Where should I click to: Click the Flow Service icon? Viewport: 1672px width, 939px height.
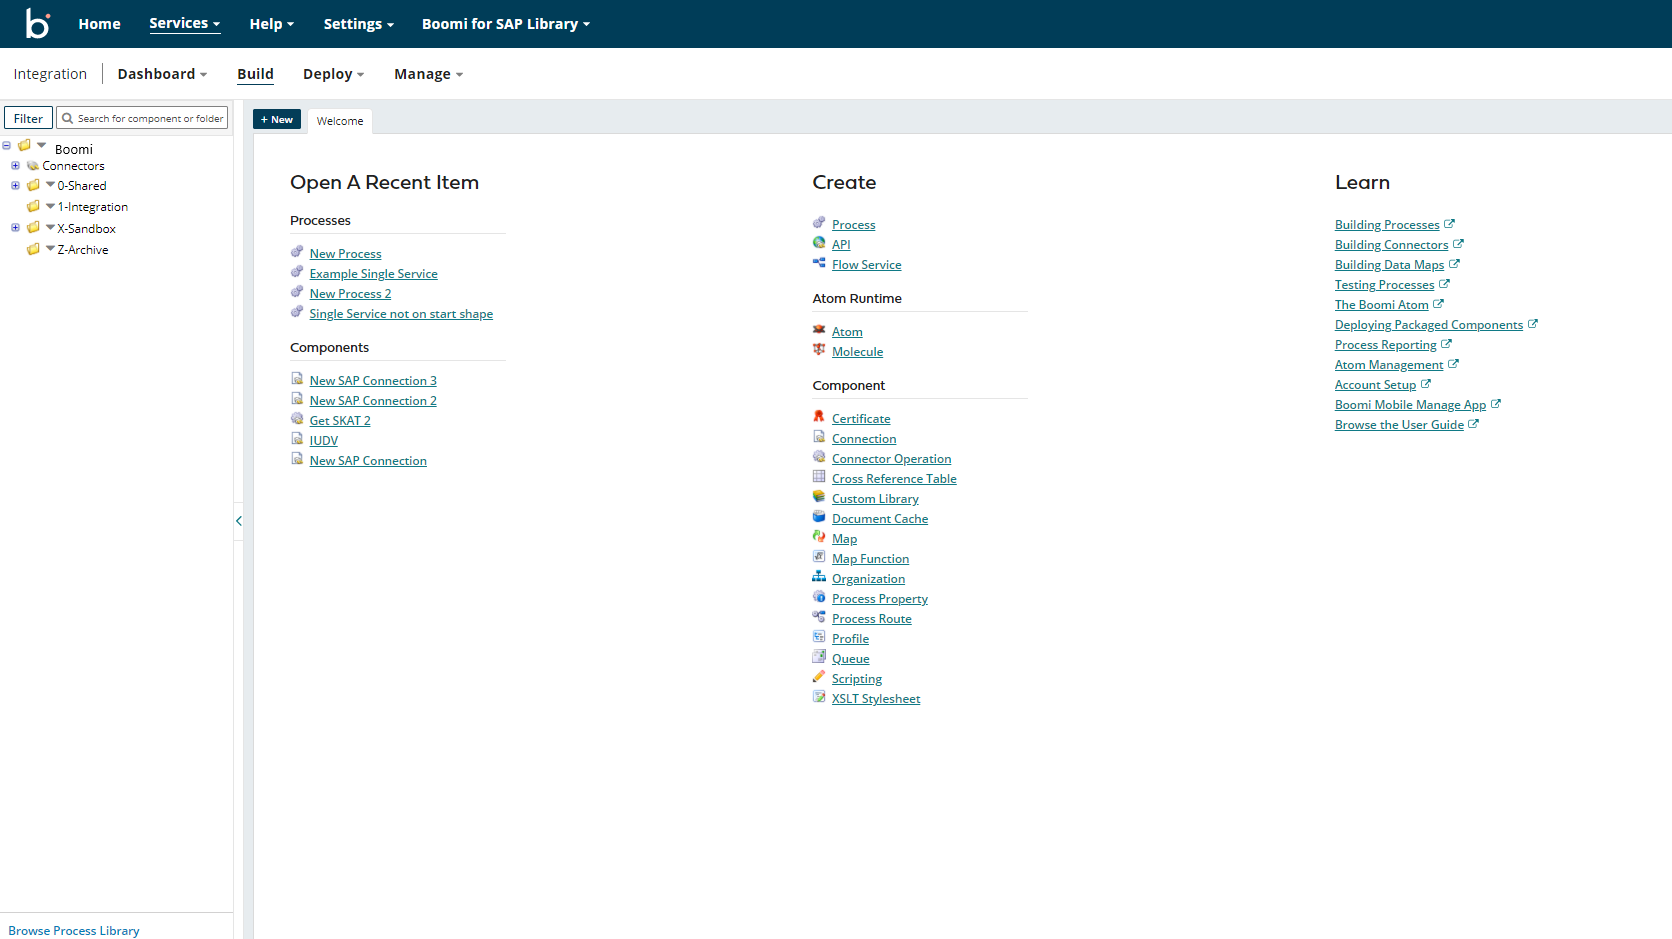[x=819, y=263]
